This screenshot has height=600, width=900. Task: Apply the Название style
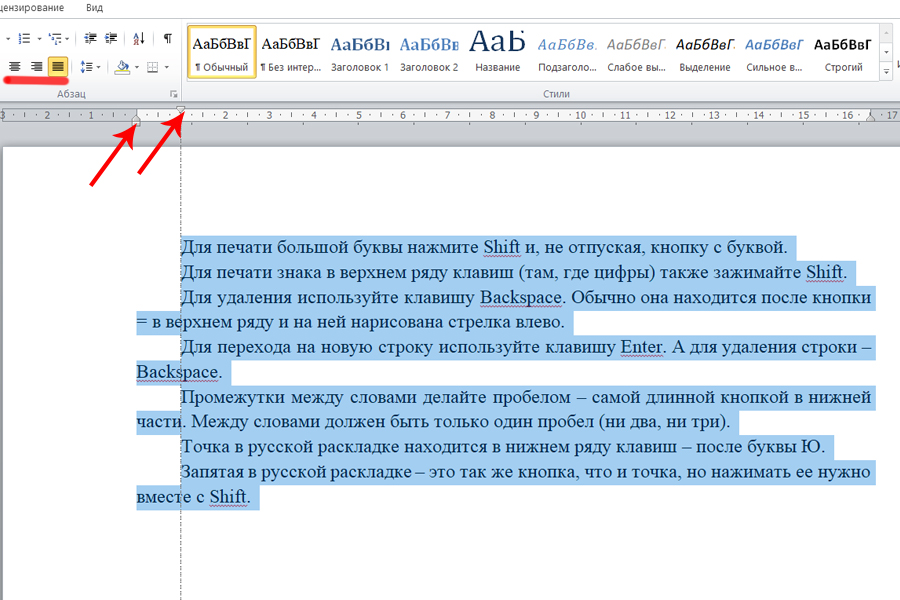click(x=497, y=53)
